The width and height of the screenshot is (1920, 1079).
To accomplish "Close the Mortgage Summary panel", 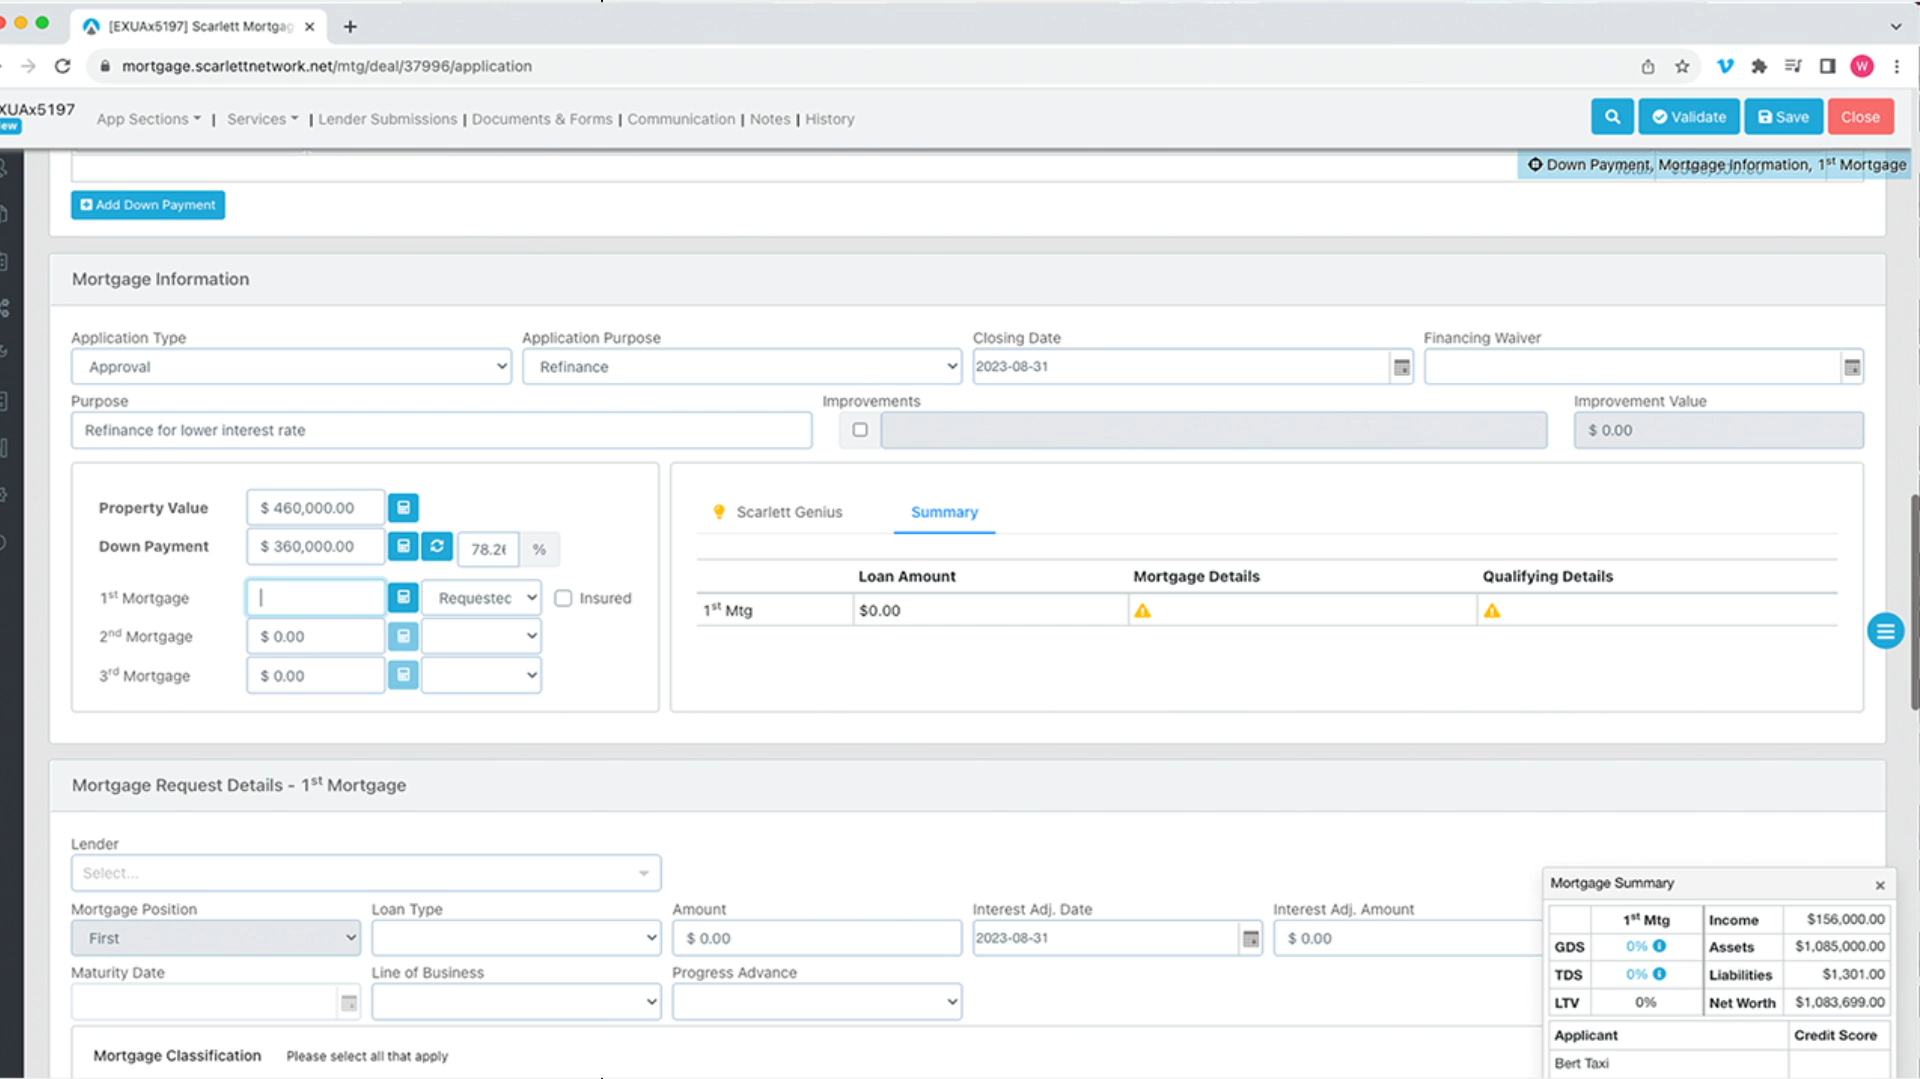I will coord(1880,885).
